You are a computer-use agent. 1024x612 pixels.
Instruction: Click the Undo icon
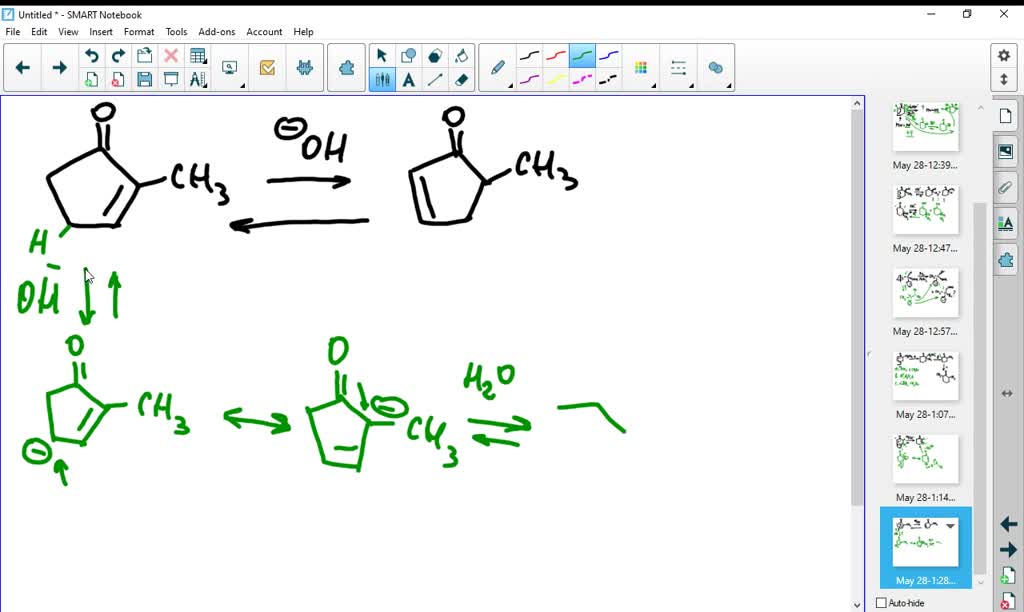click(x=90, y=55)
